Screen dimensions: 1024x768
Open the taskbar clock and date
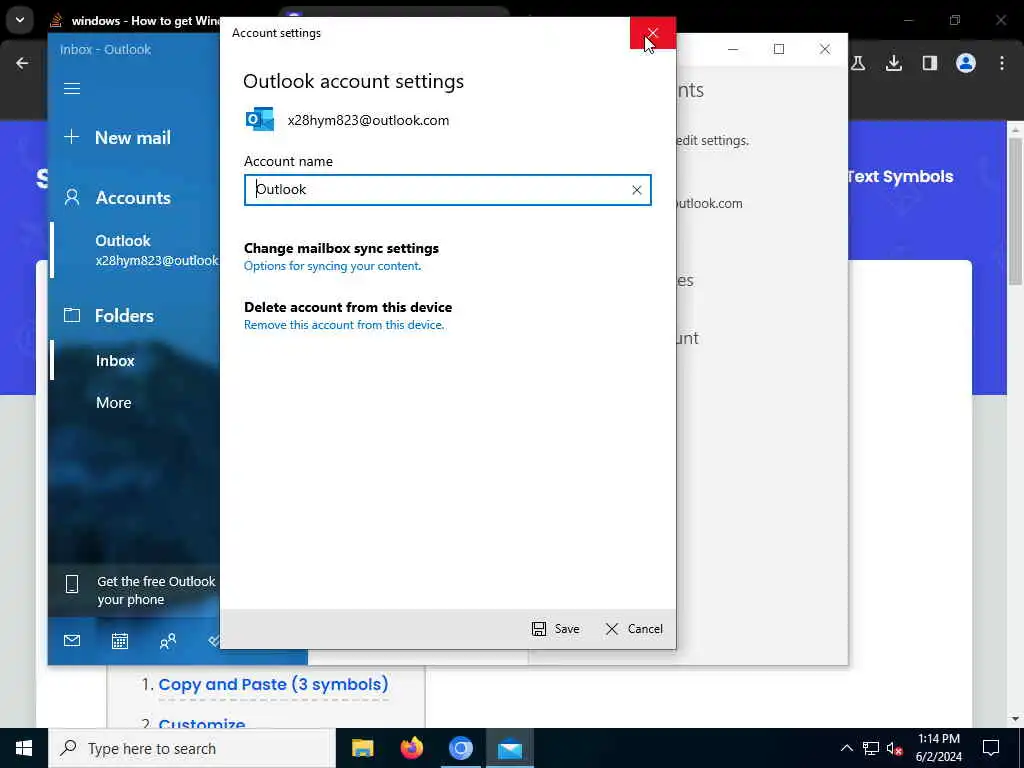(938, 748)
